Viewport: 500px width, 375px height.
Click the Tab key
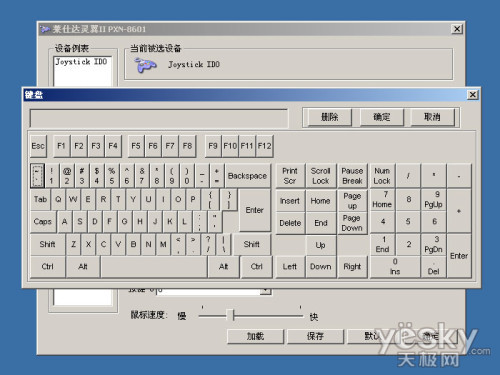[40, 199]
